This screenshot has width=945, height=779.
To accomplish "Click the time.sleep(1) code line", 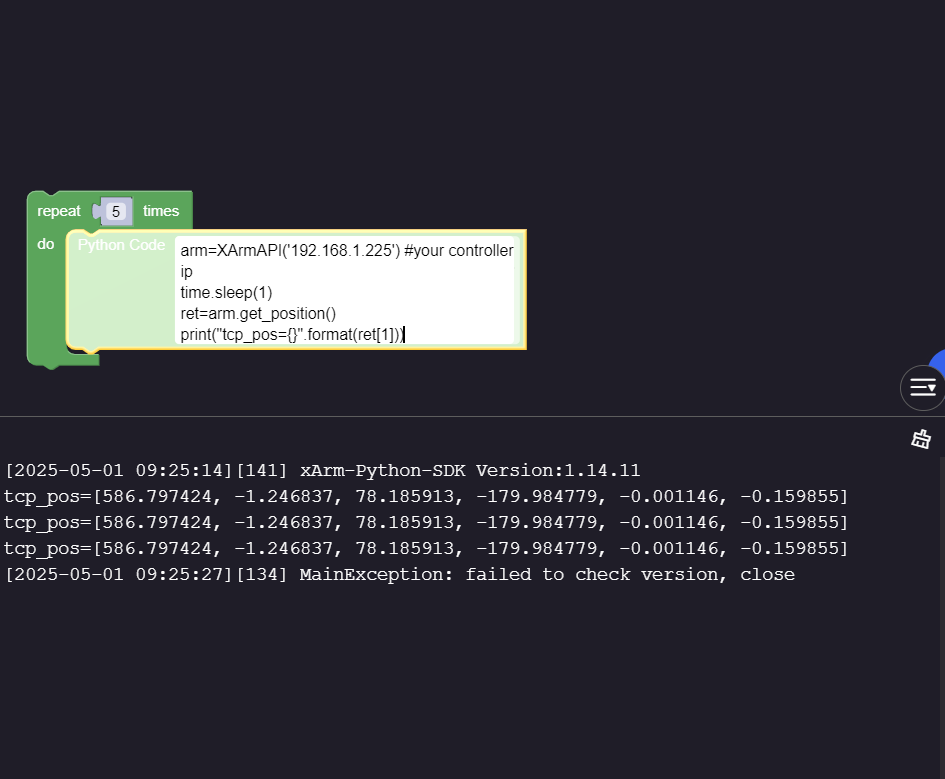I will 226,293.
